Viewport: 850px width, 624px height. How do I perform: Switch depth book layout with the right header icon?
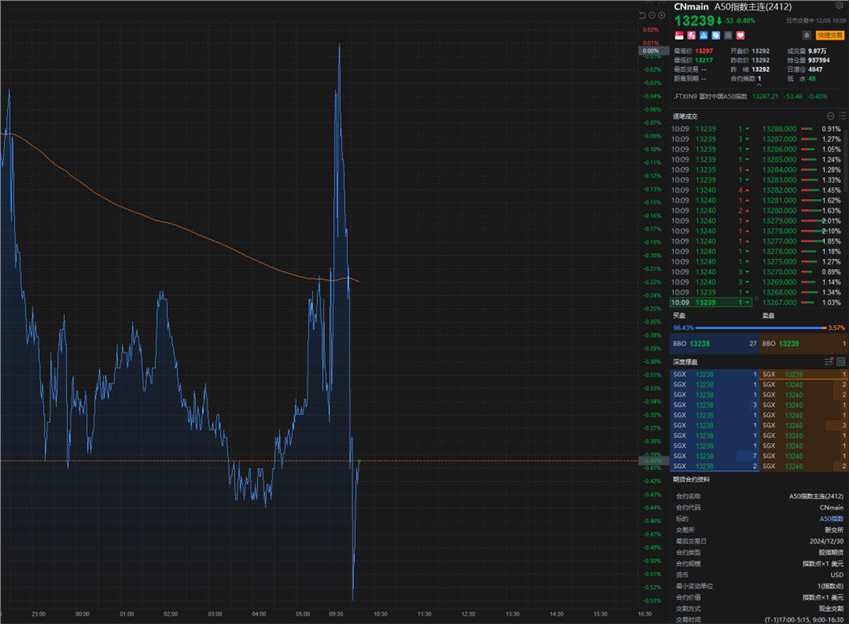[841, 362]
